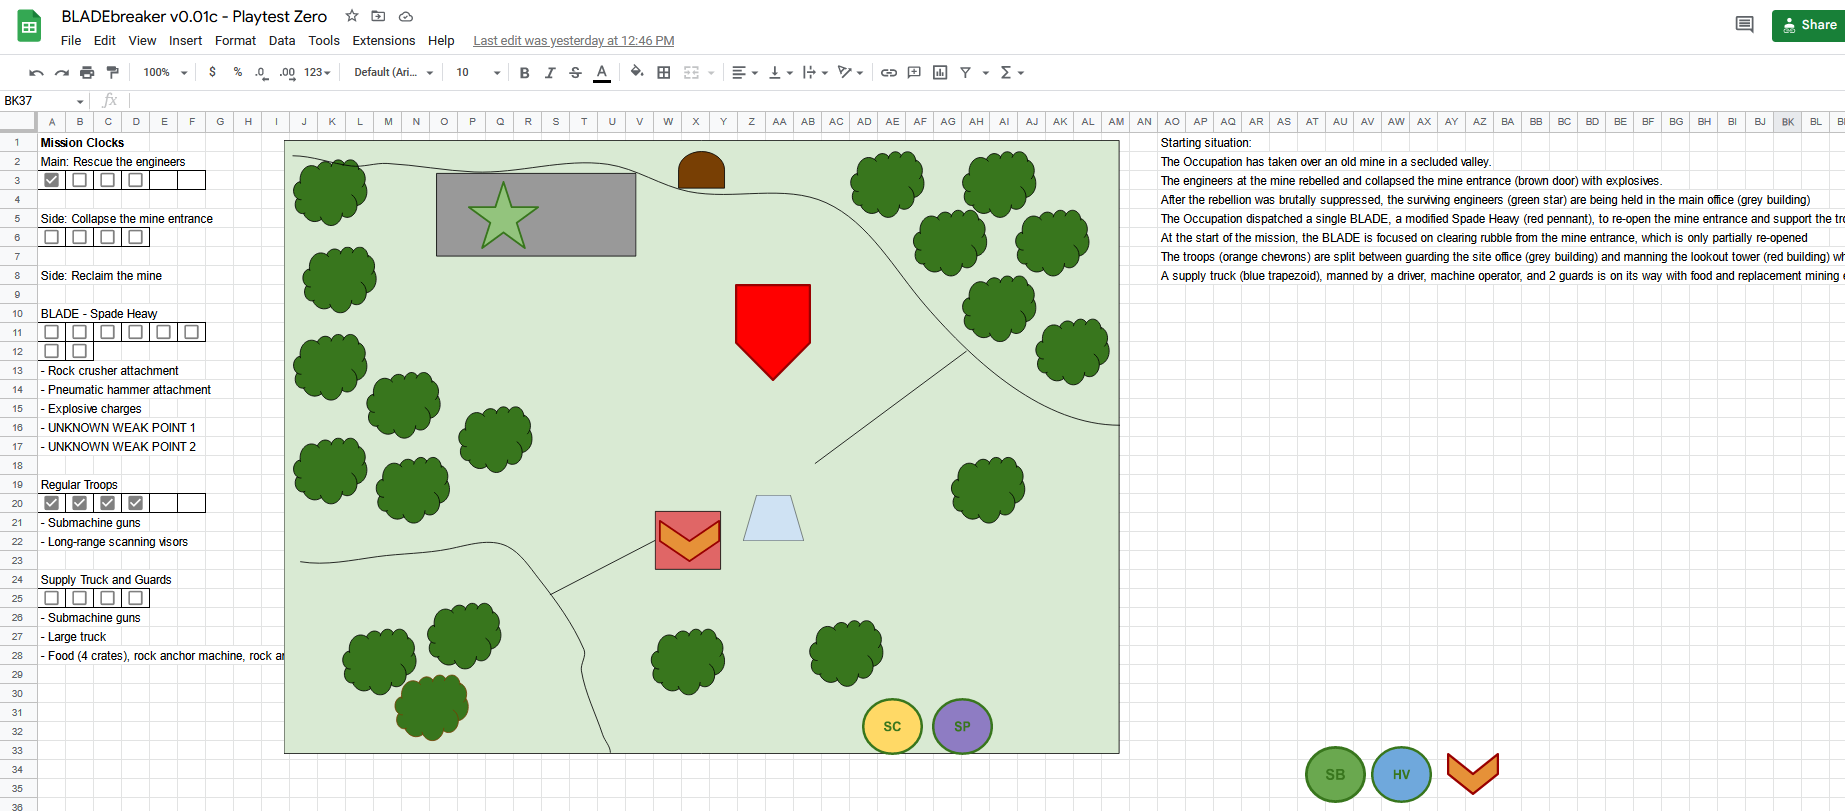
Task: Select the blue HV token
Action: point(1402,774)
